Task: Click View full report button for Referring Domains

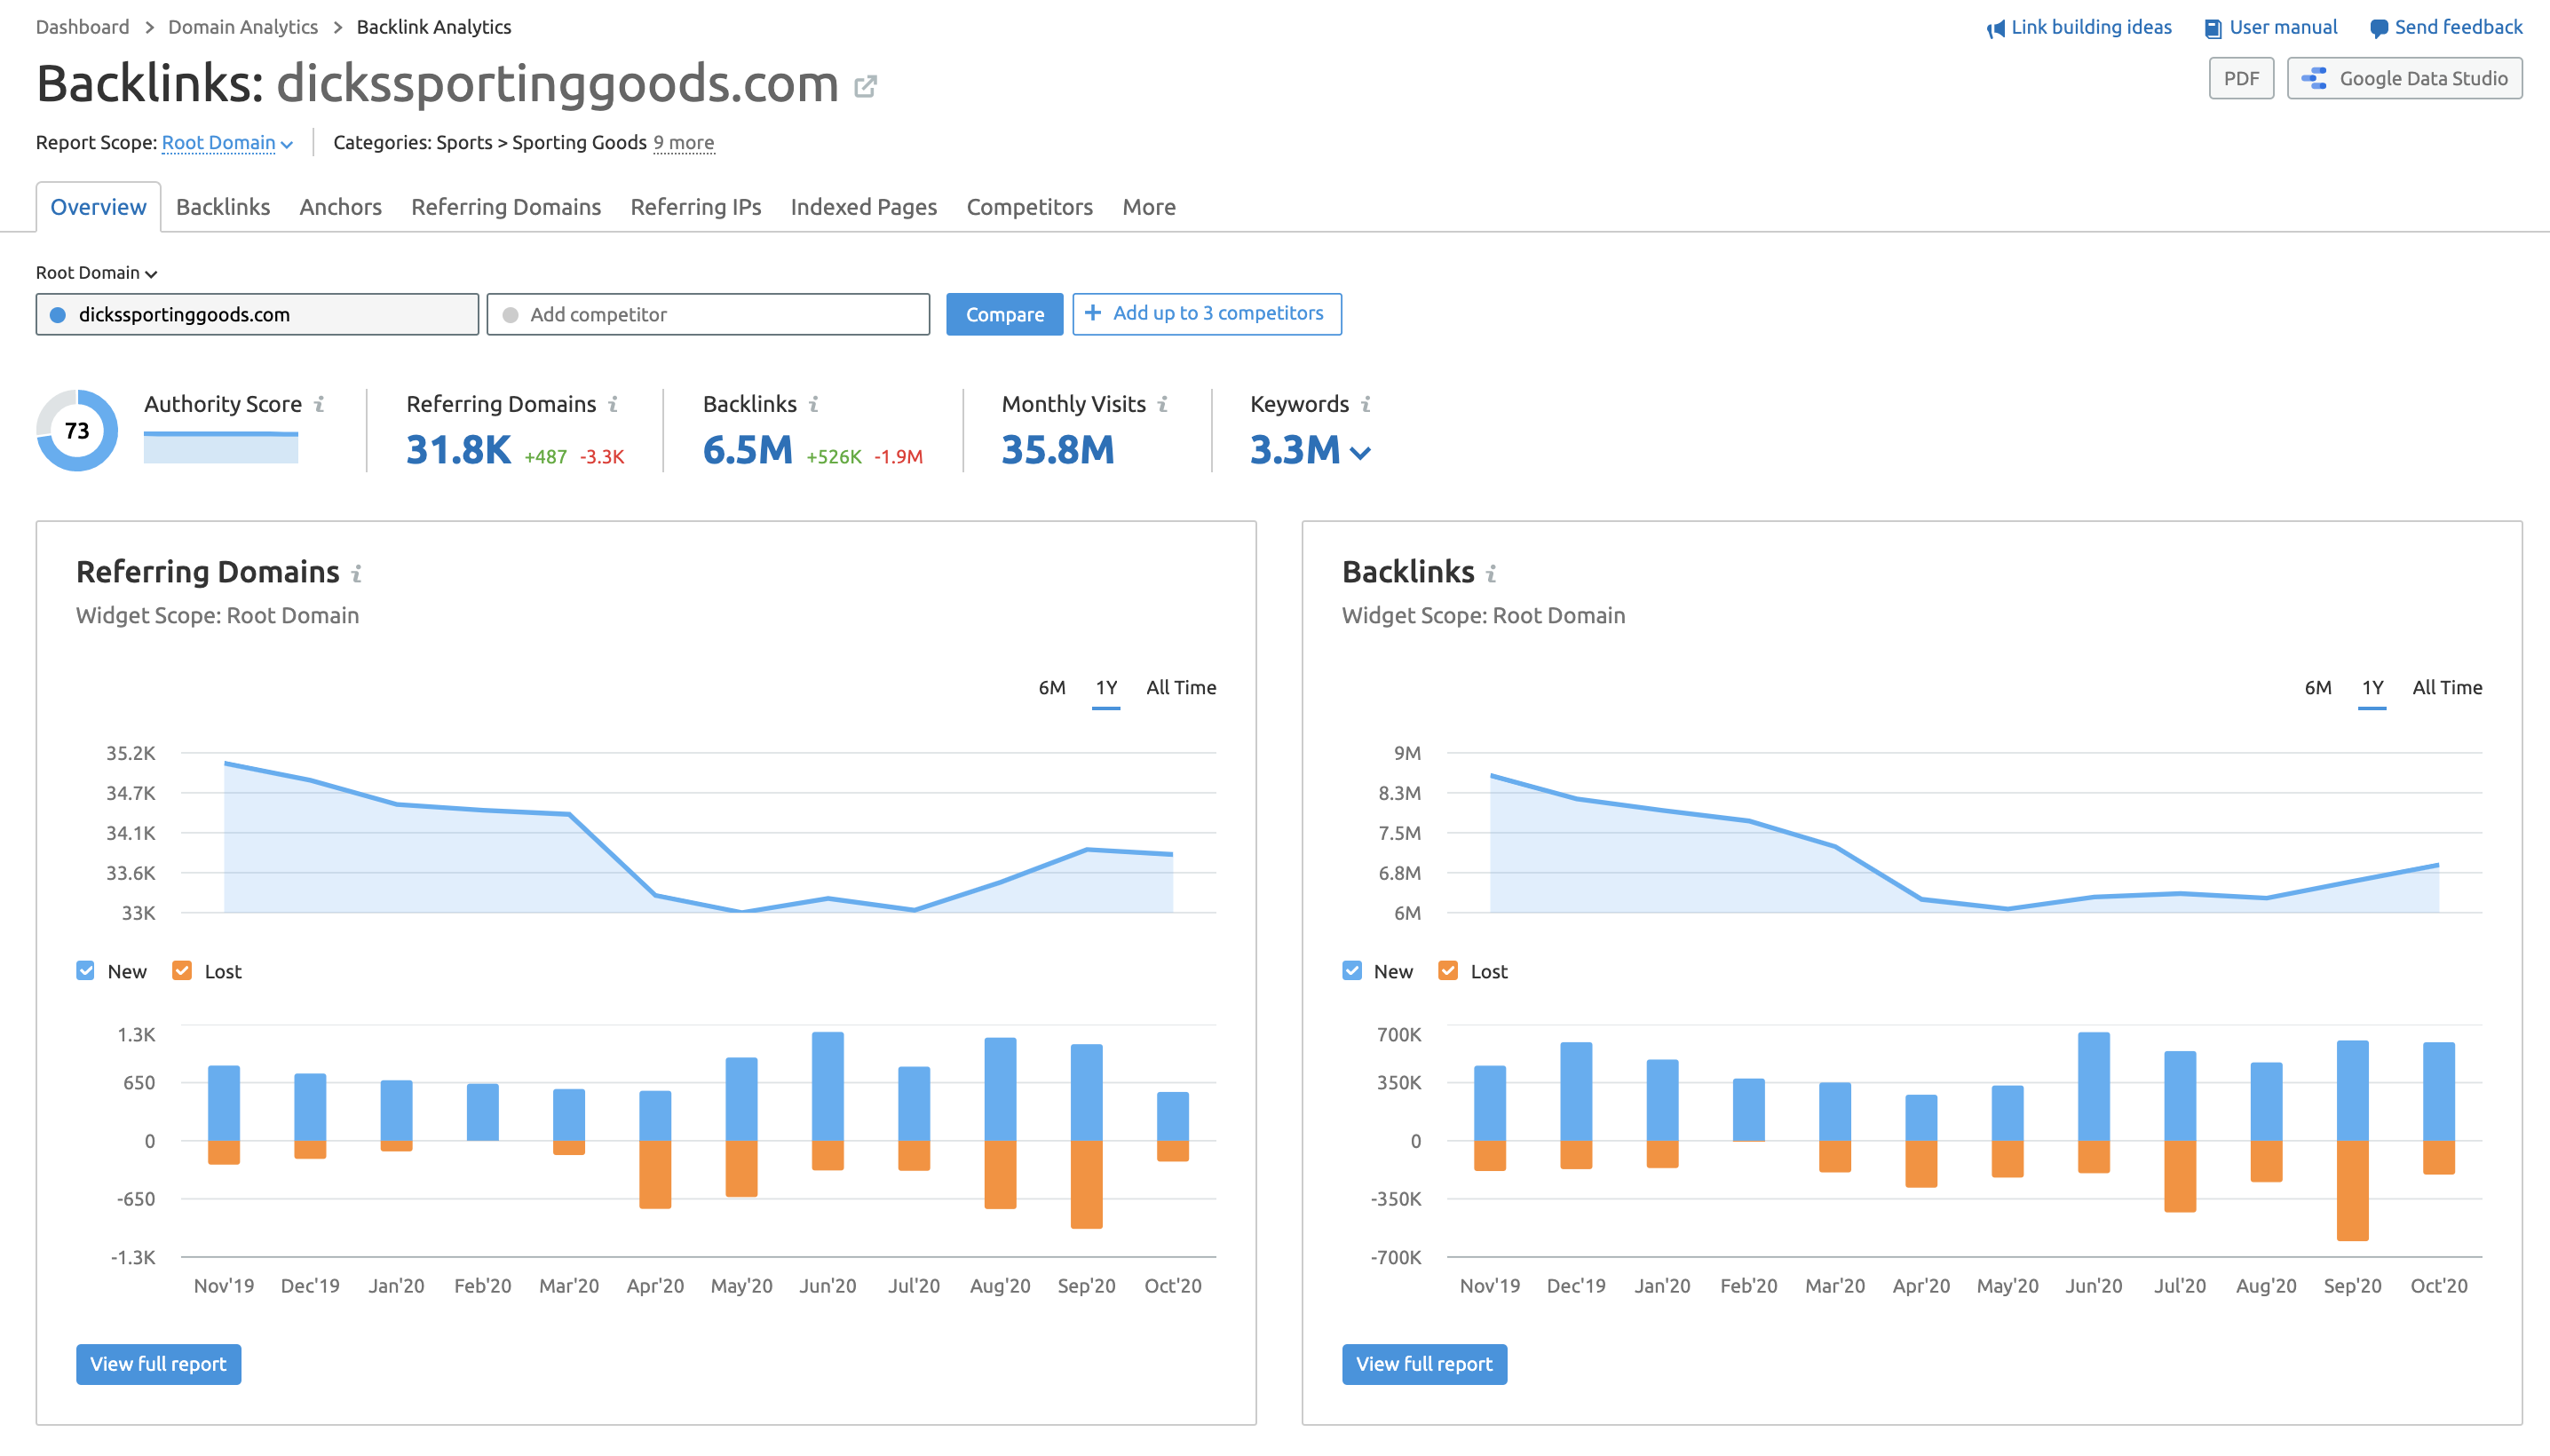Action: coord(158,1363)
